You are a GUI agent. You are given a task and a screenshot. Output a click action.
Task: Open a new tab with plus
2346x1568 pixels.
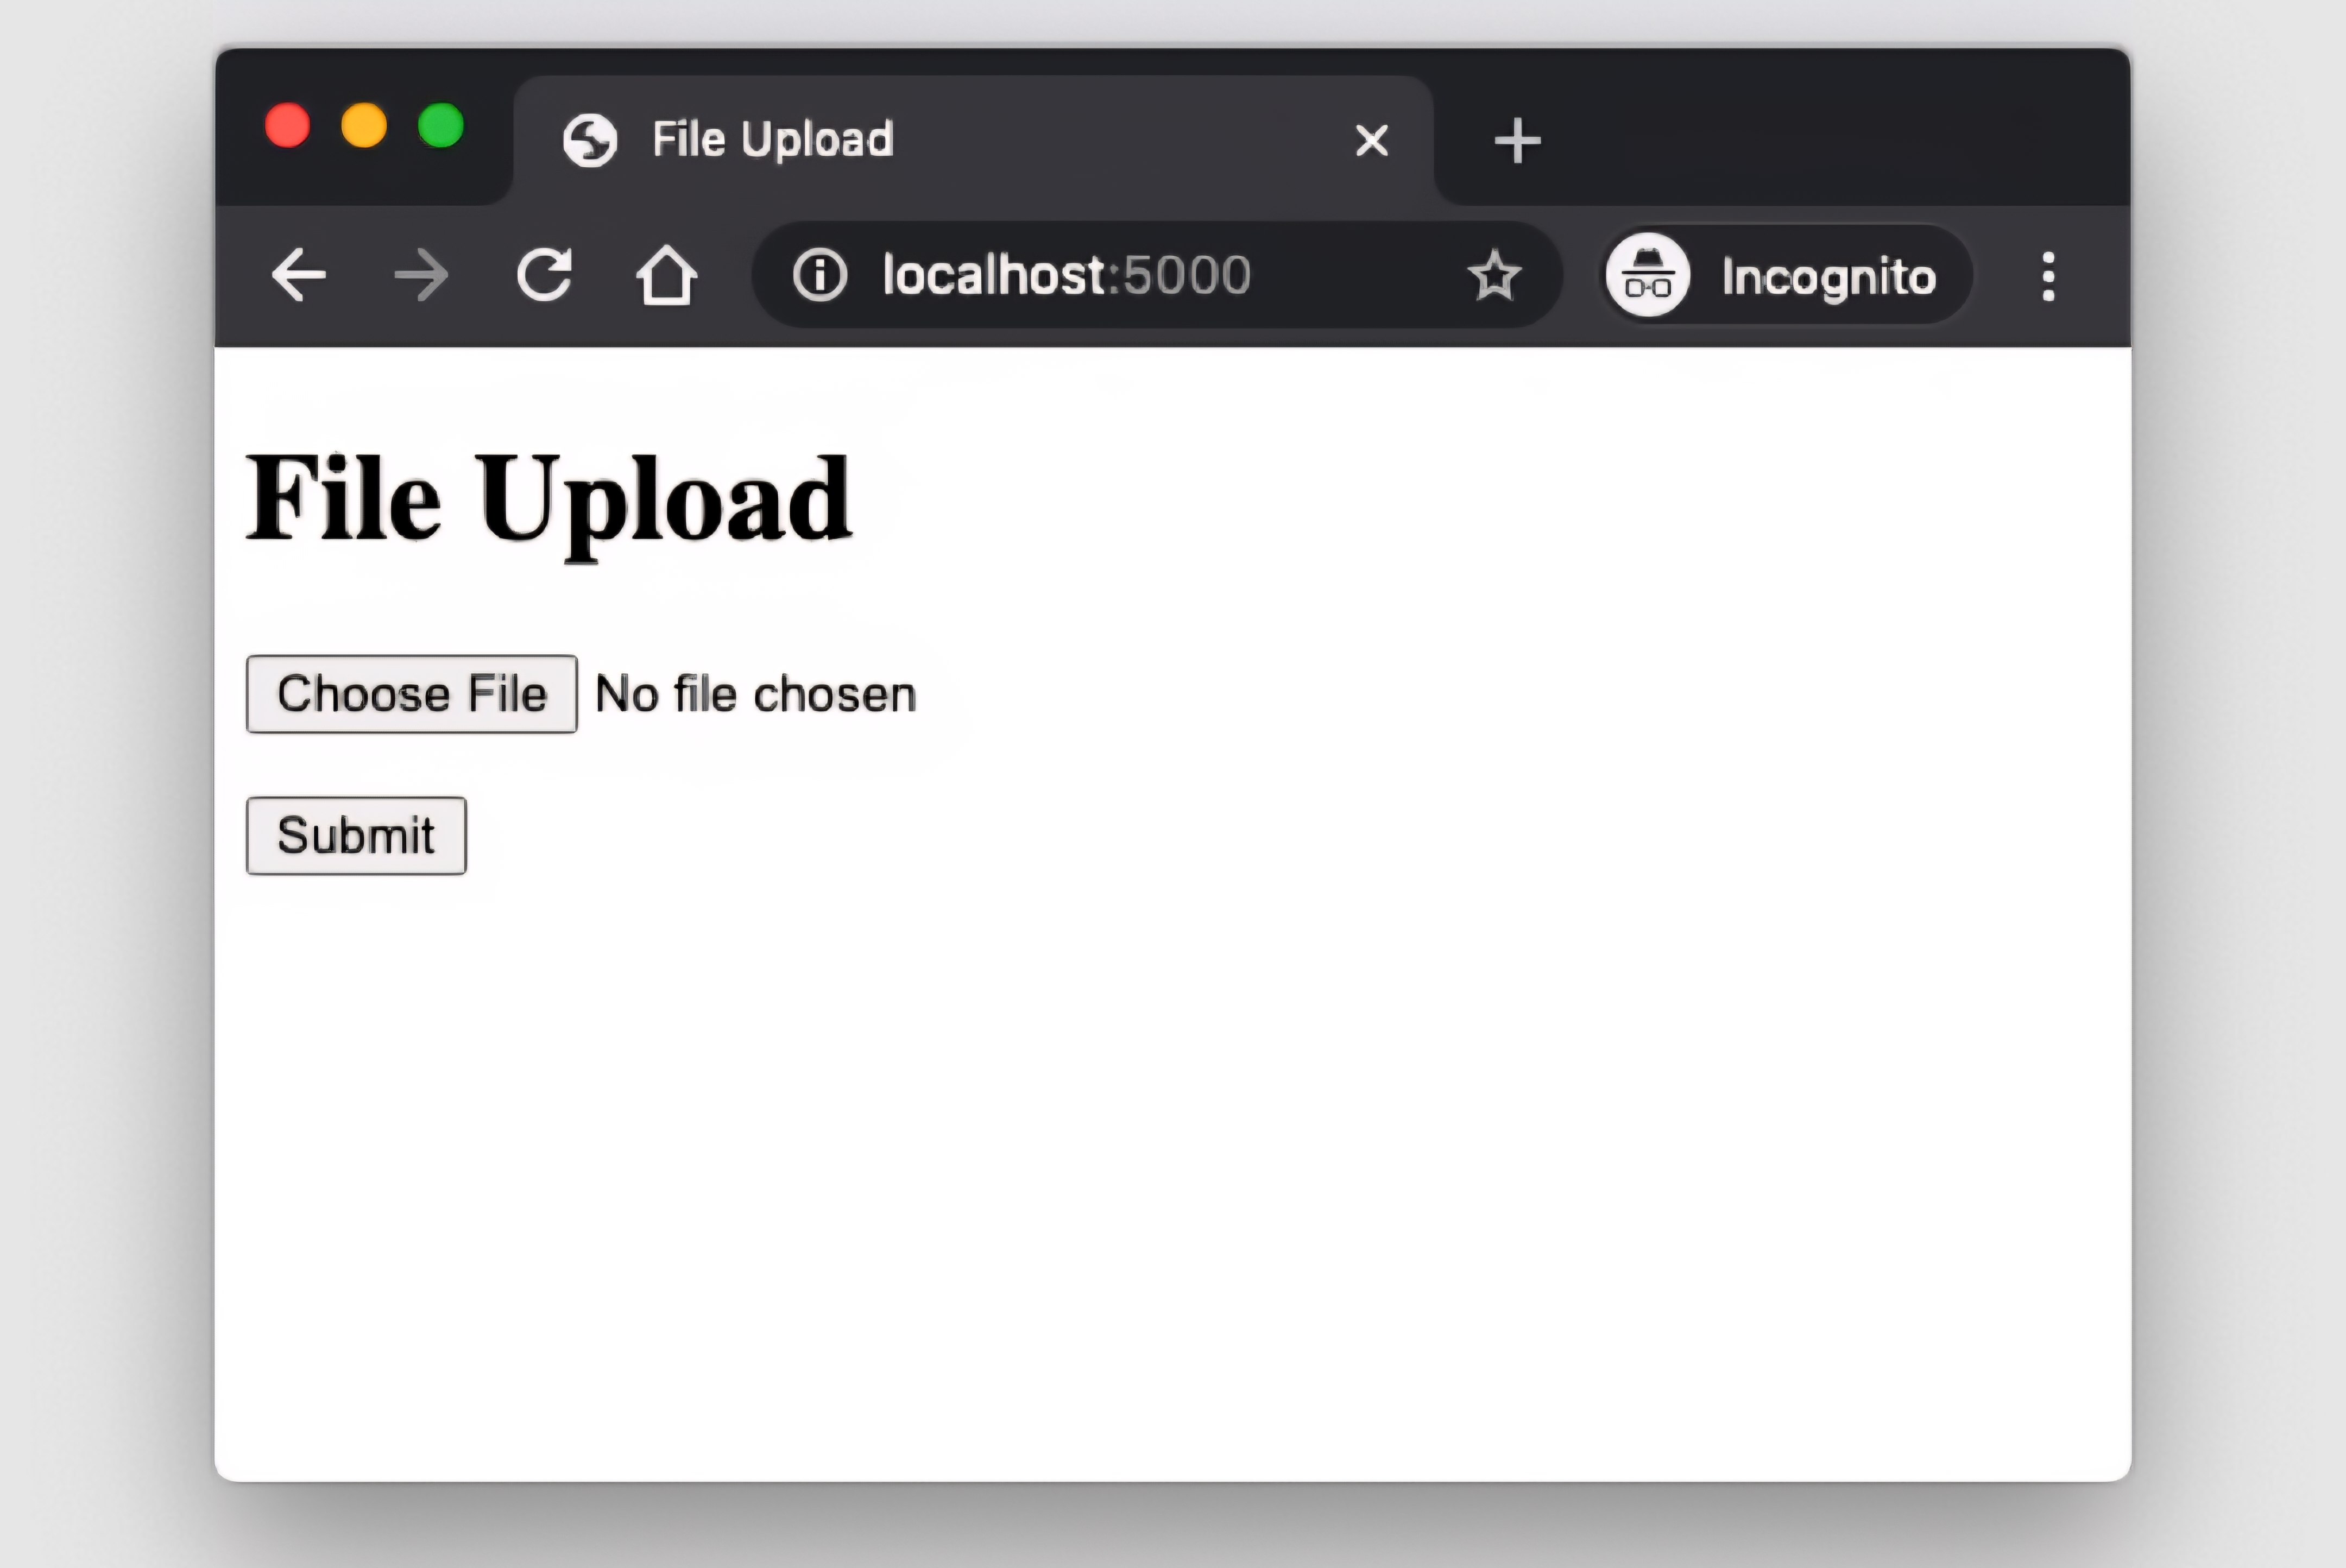coord(1517,140)
